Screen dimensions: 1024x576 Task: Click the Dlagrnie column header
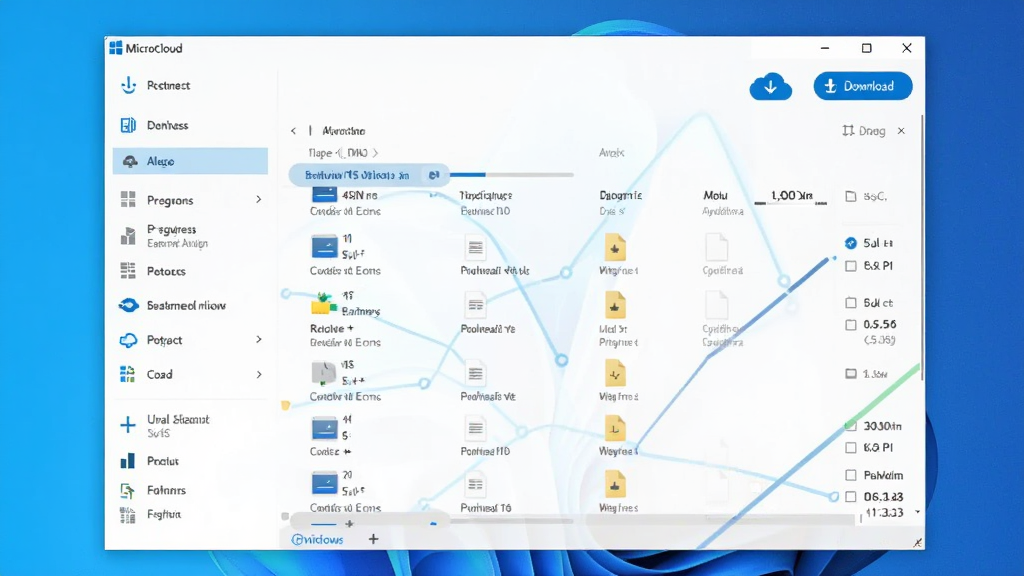[620, 195]
